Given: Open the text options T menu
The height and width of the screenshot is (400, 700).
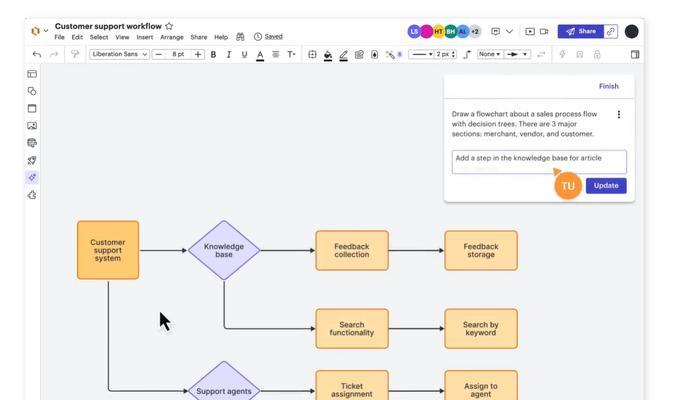Looking at the screenshot, I should pyautogui.click(x=291, y=54).
